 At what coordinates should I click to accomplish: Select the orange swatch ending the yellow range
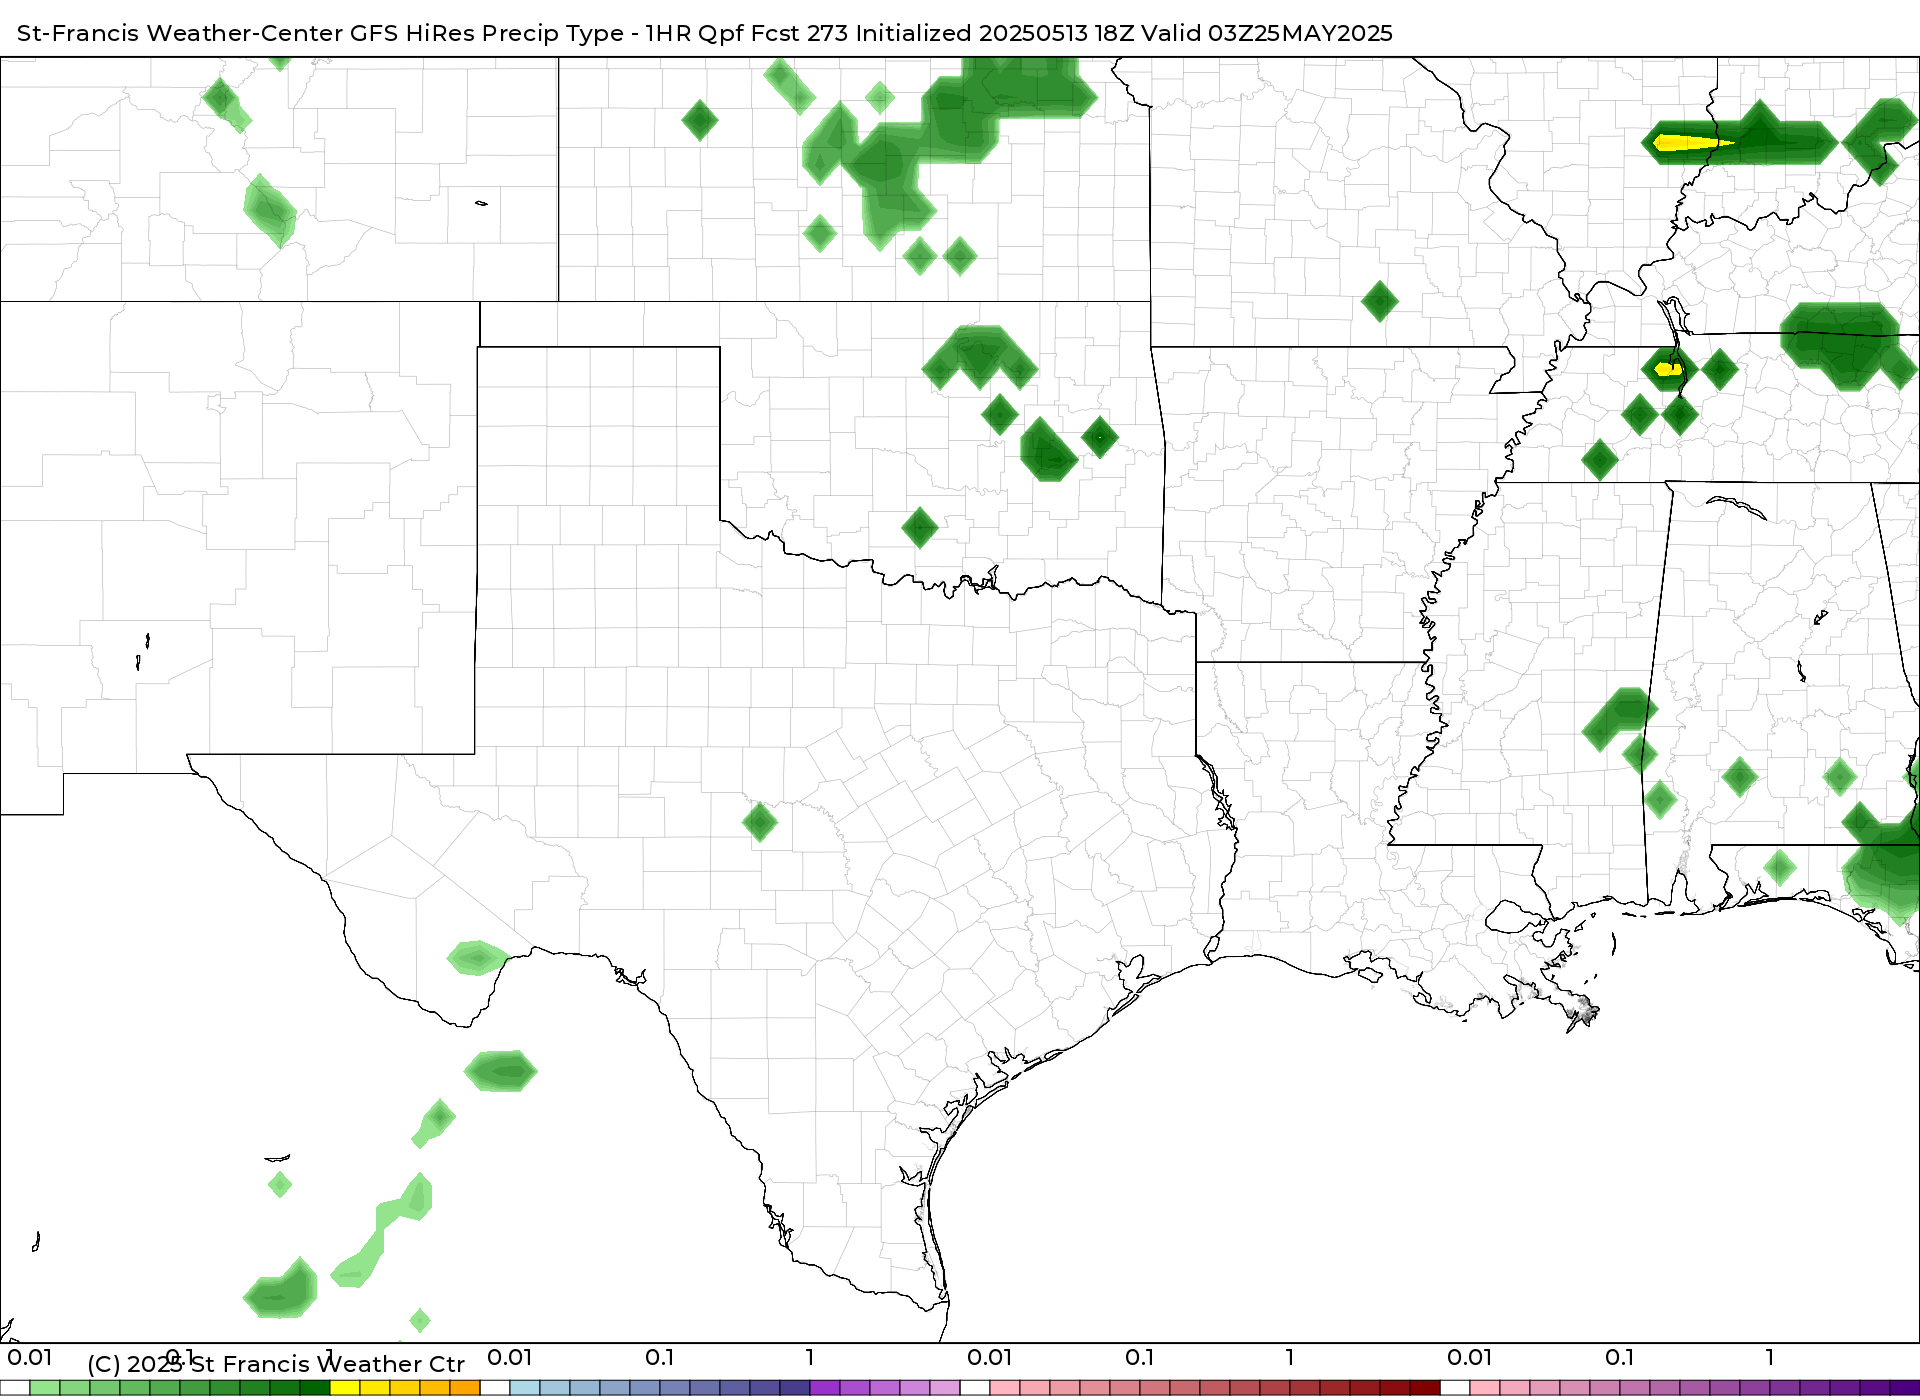pos(465,1388)
